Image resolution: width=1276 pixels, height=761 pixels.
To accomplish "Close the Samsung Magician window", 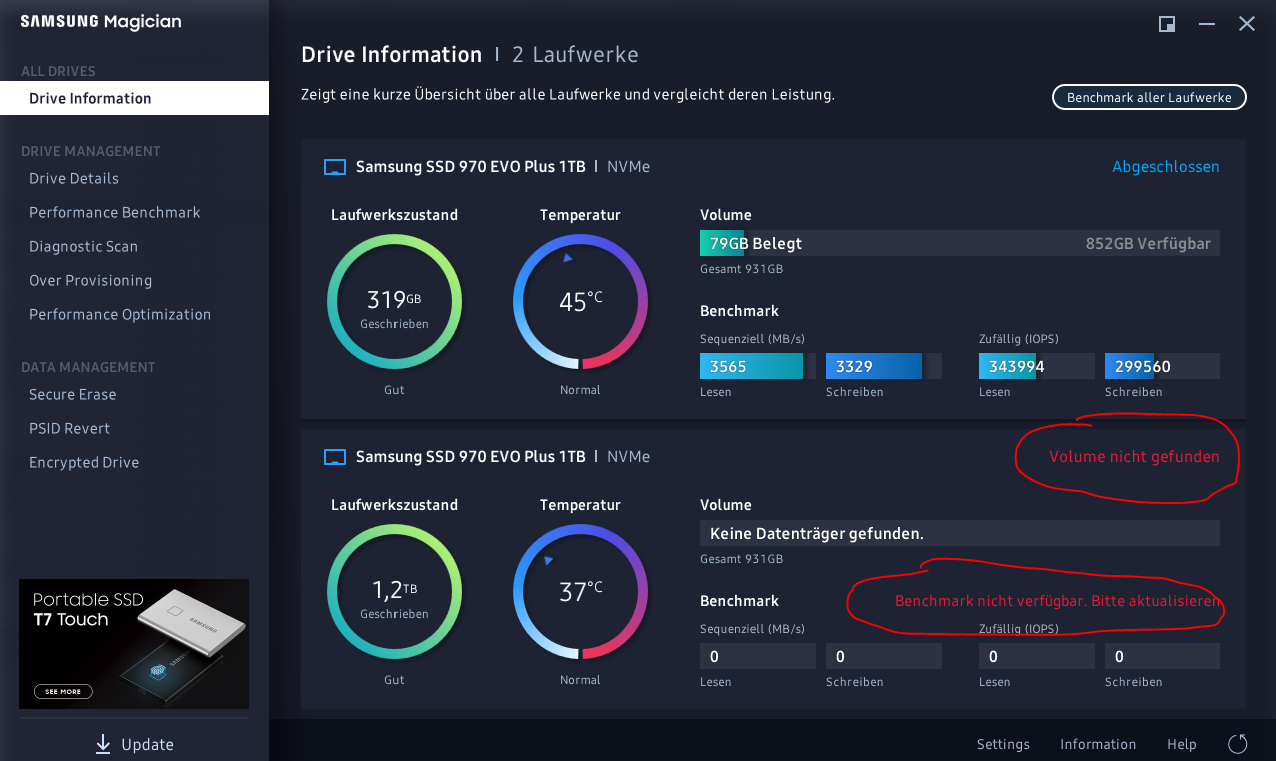I will (1247, 24).
